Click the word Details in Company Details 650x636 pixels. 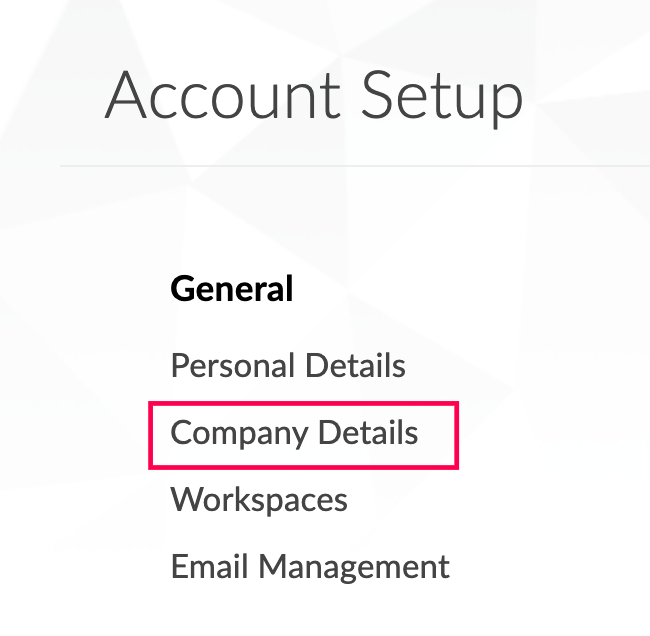click(x=368, y=432)
